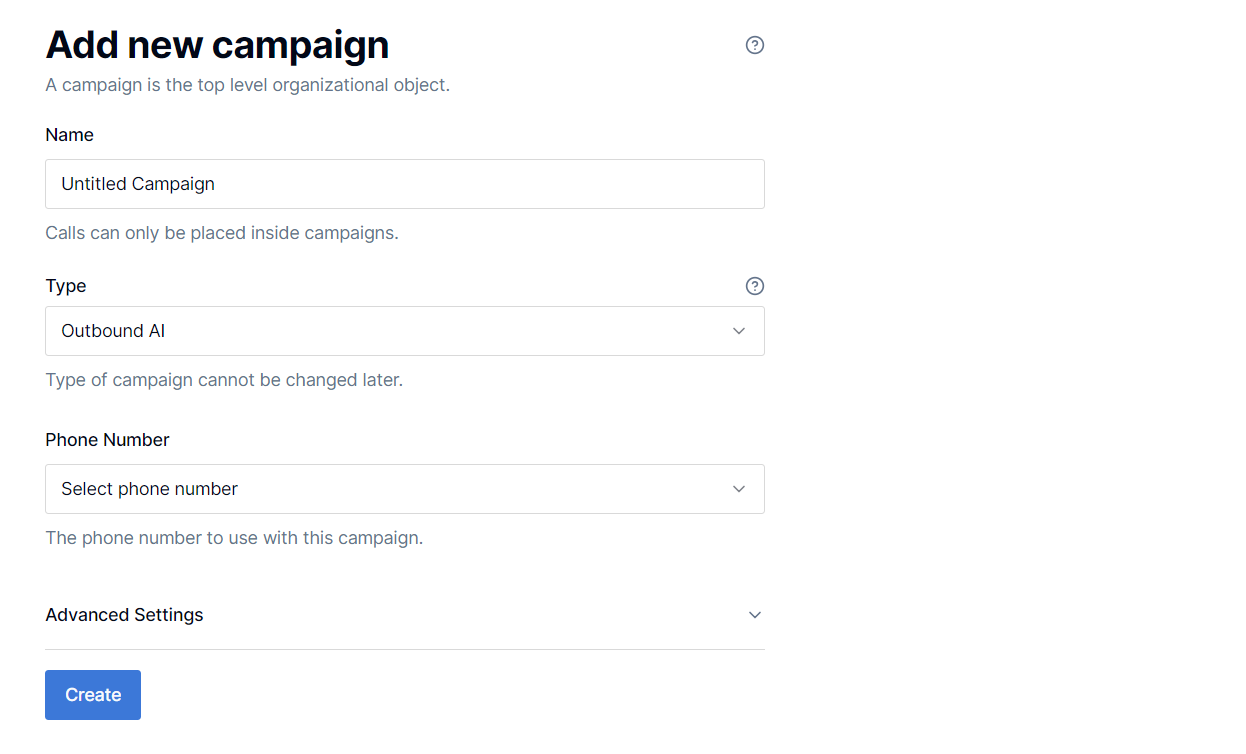Open the Outbound AI type dropdown

[x=390, y=331]
